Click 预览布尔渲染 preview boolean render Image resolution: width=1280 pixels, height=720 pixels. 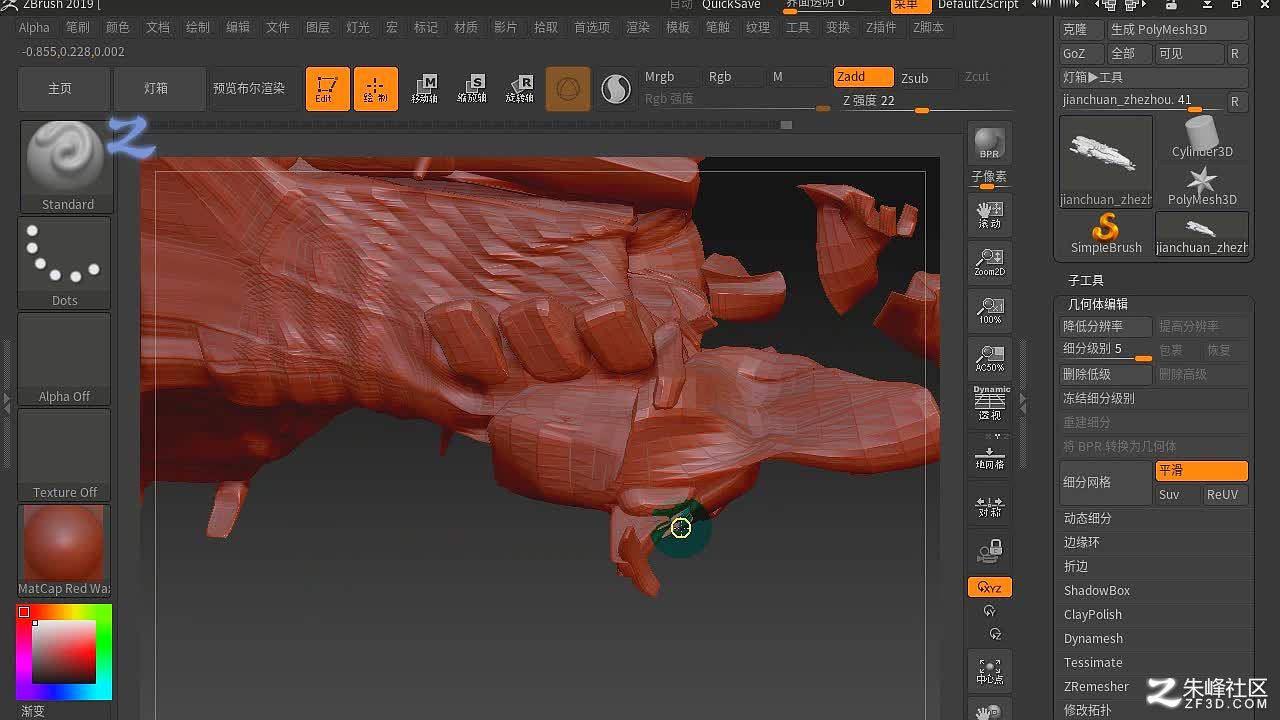pos(249,89)
